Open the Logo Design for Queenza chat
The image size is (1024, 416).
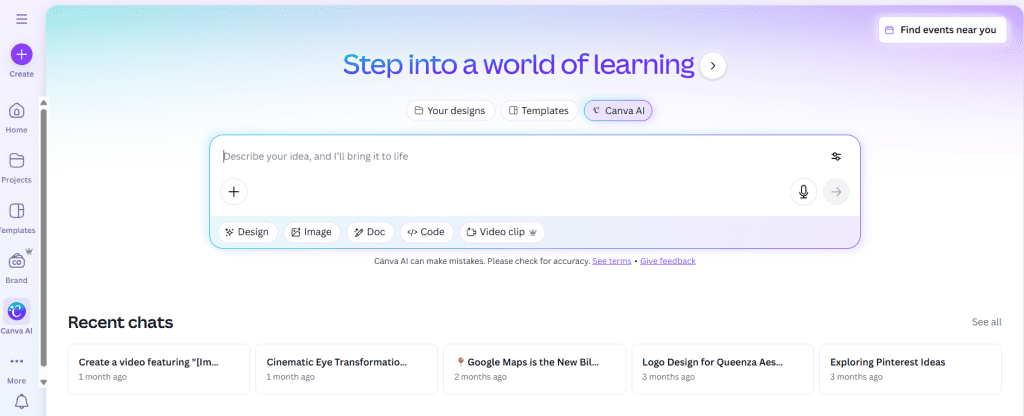click(x=722, y=369)
